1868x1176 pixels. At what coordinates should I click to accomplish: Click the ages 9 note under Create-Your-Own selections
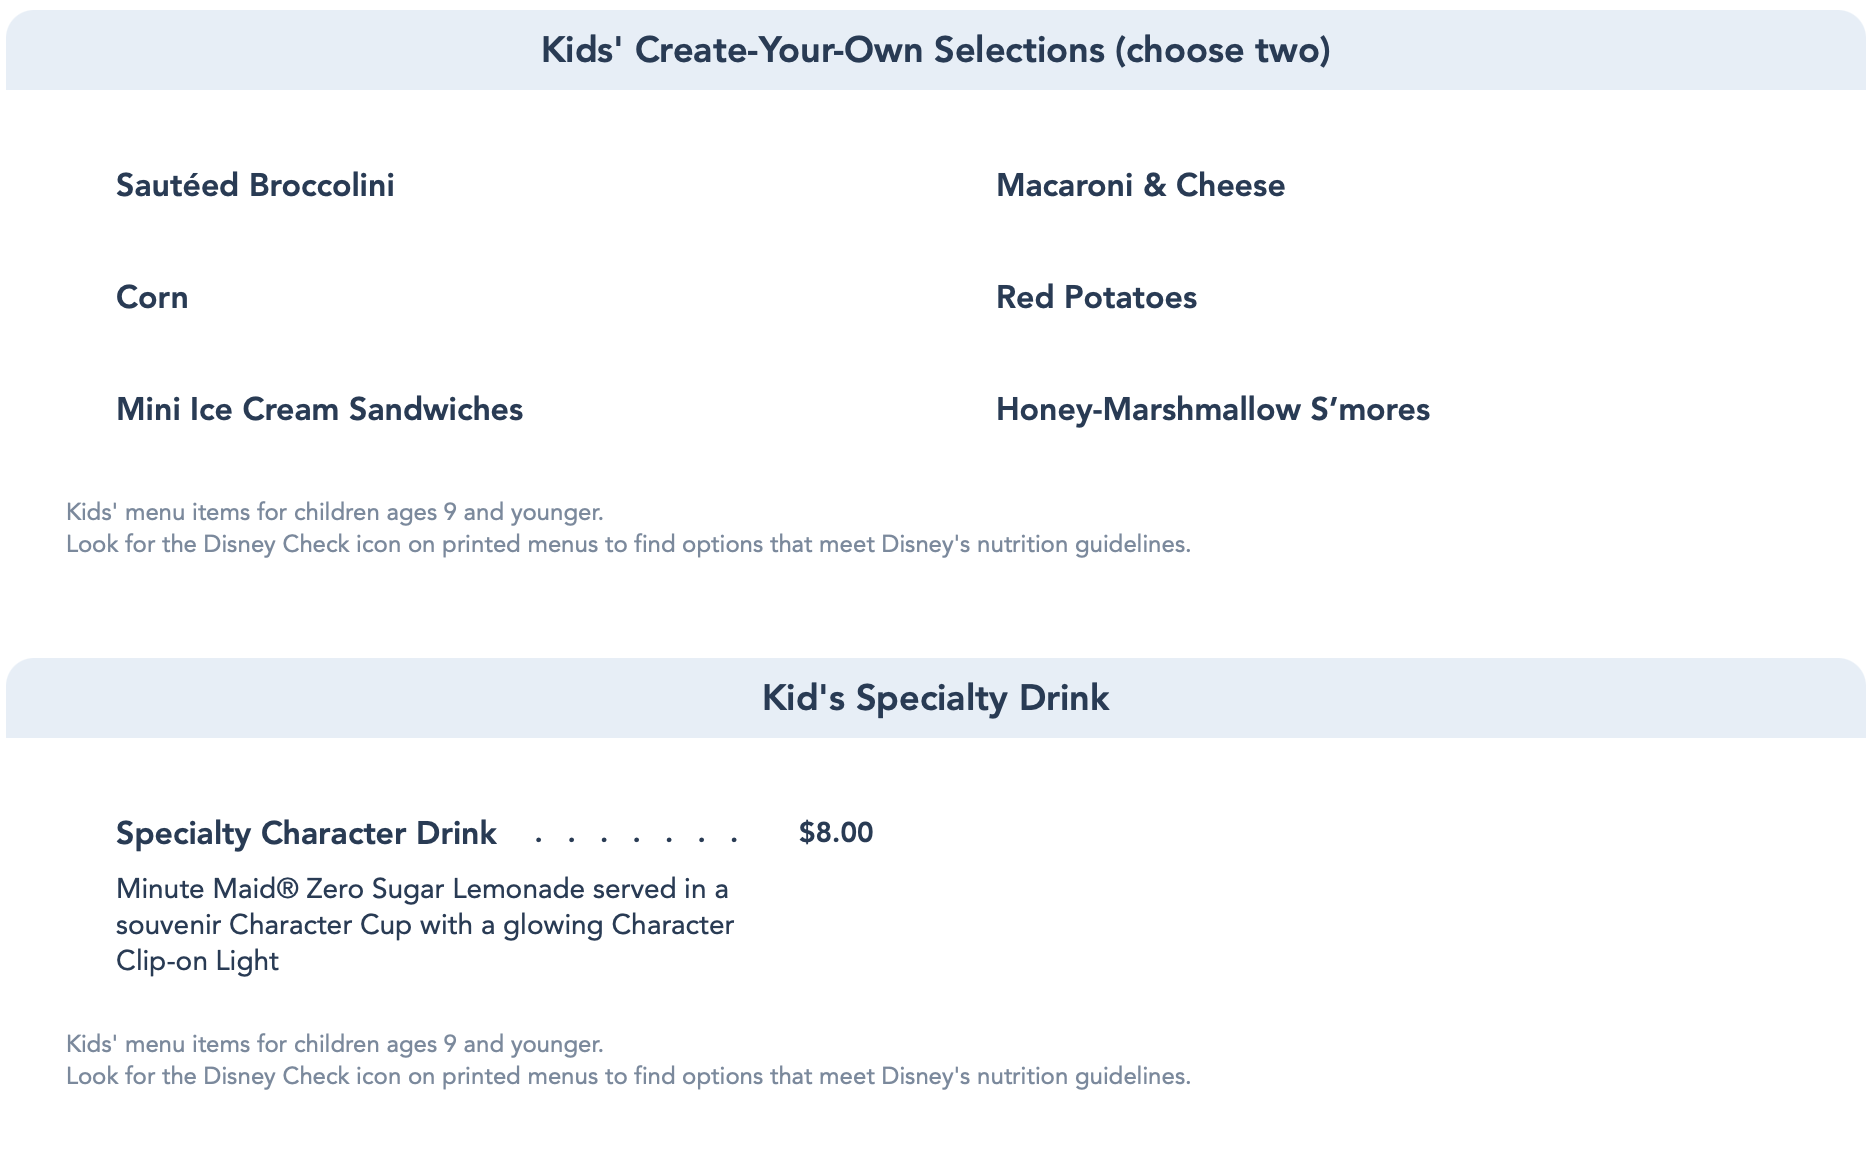(x=335, y=513)
